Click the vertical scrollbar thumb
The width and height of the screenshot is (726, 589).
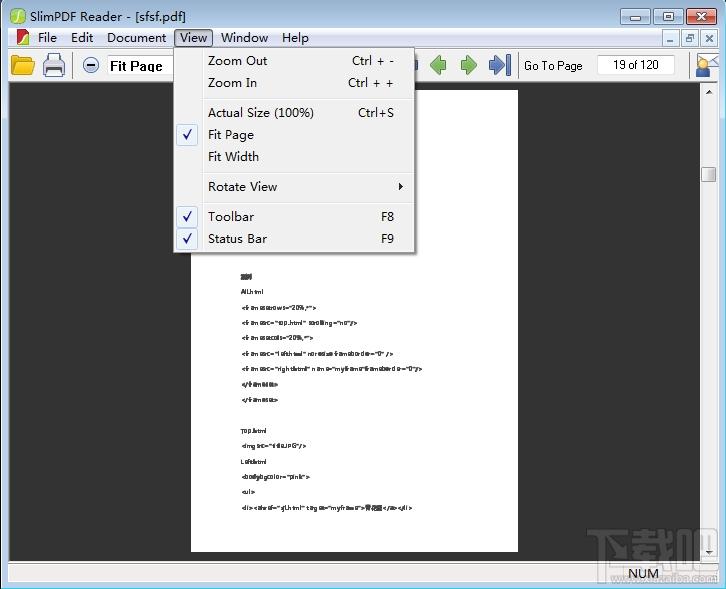pyautogui.click(x=708, y=174)
